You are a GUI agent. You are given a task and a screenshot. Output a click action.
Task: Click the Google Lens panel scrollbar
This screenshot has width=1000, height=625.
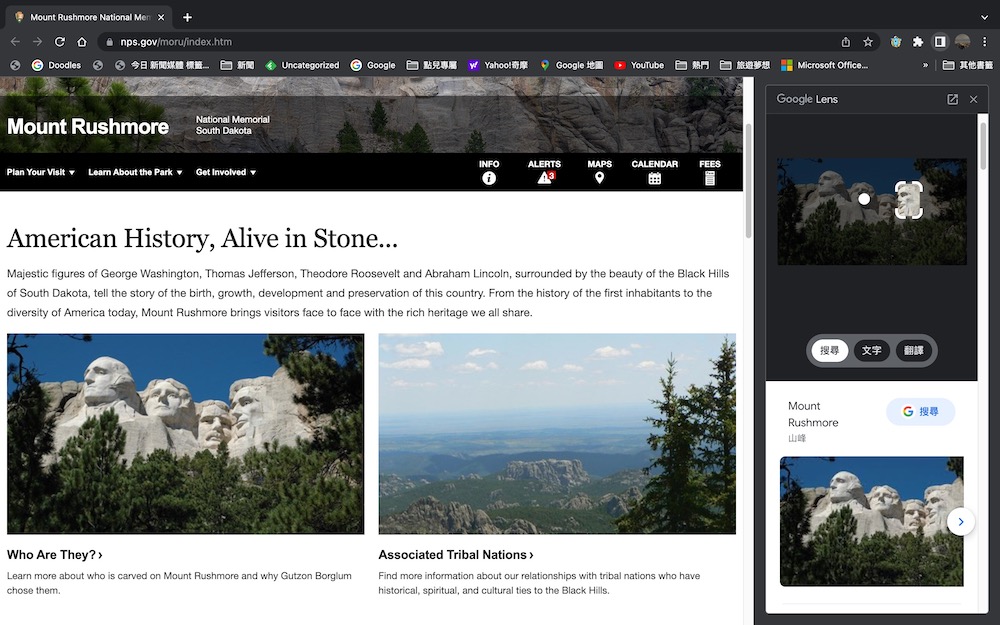click(983, 147)
